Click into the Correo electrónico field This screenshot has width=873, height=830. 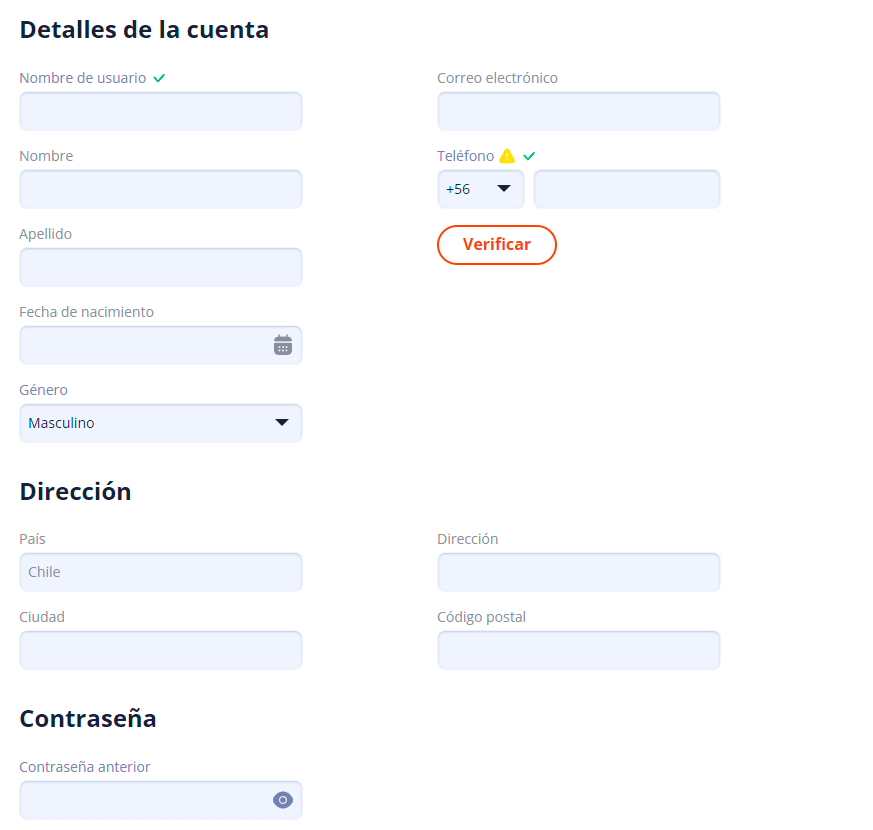click(578, 111)
